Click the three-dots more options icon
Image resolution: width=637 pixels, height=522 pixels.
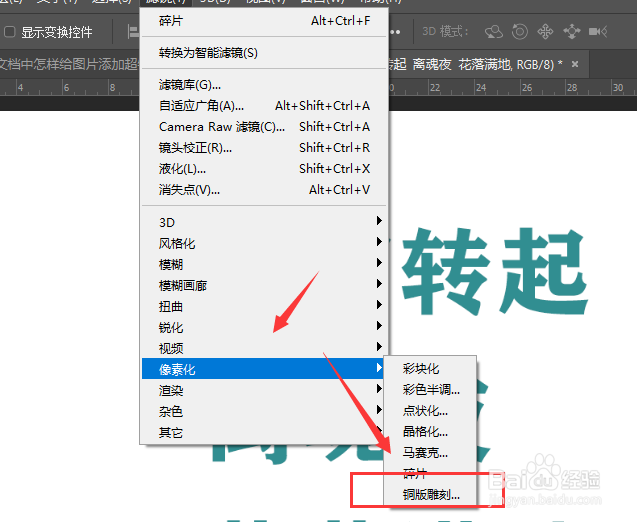(x=395, y=32)
